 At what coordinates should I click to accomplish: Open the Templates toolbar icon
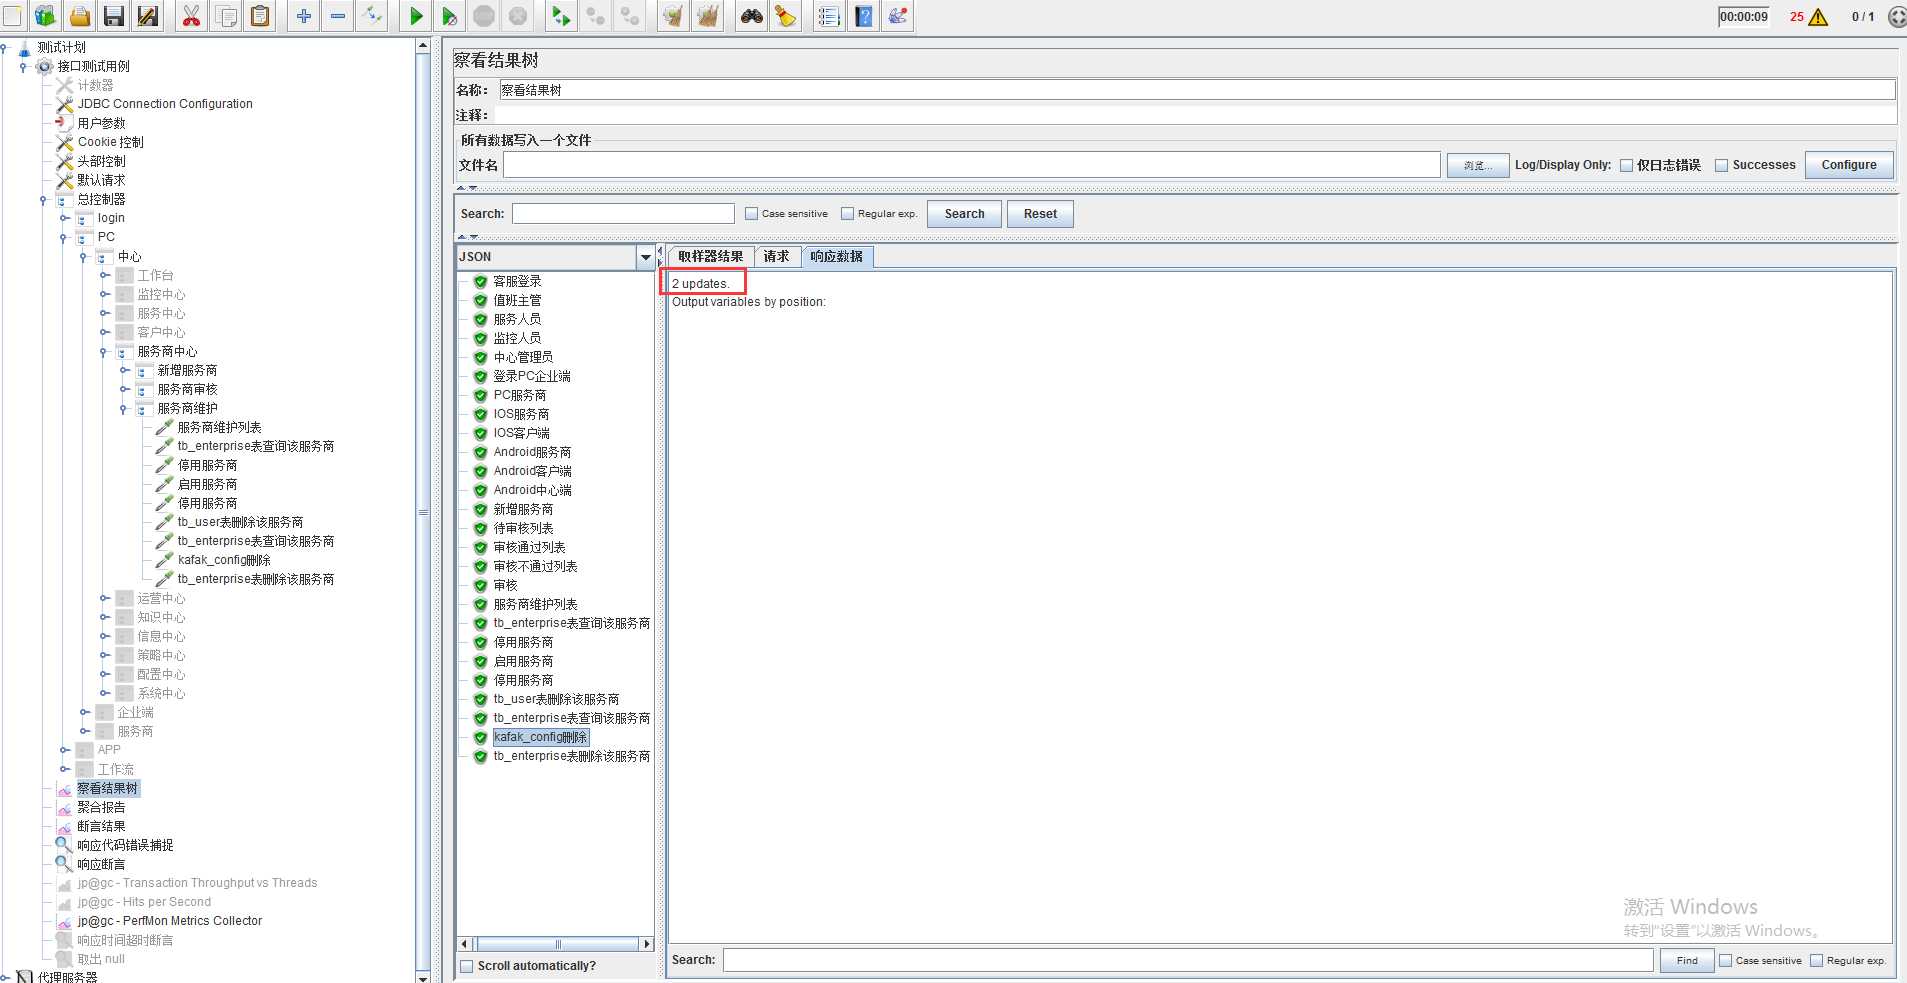pos(45,16)
